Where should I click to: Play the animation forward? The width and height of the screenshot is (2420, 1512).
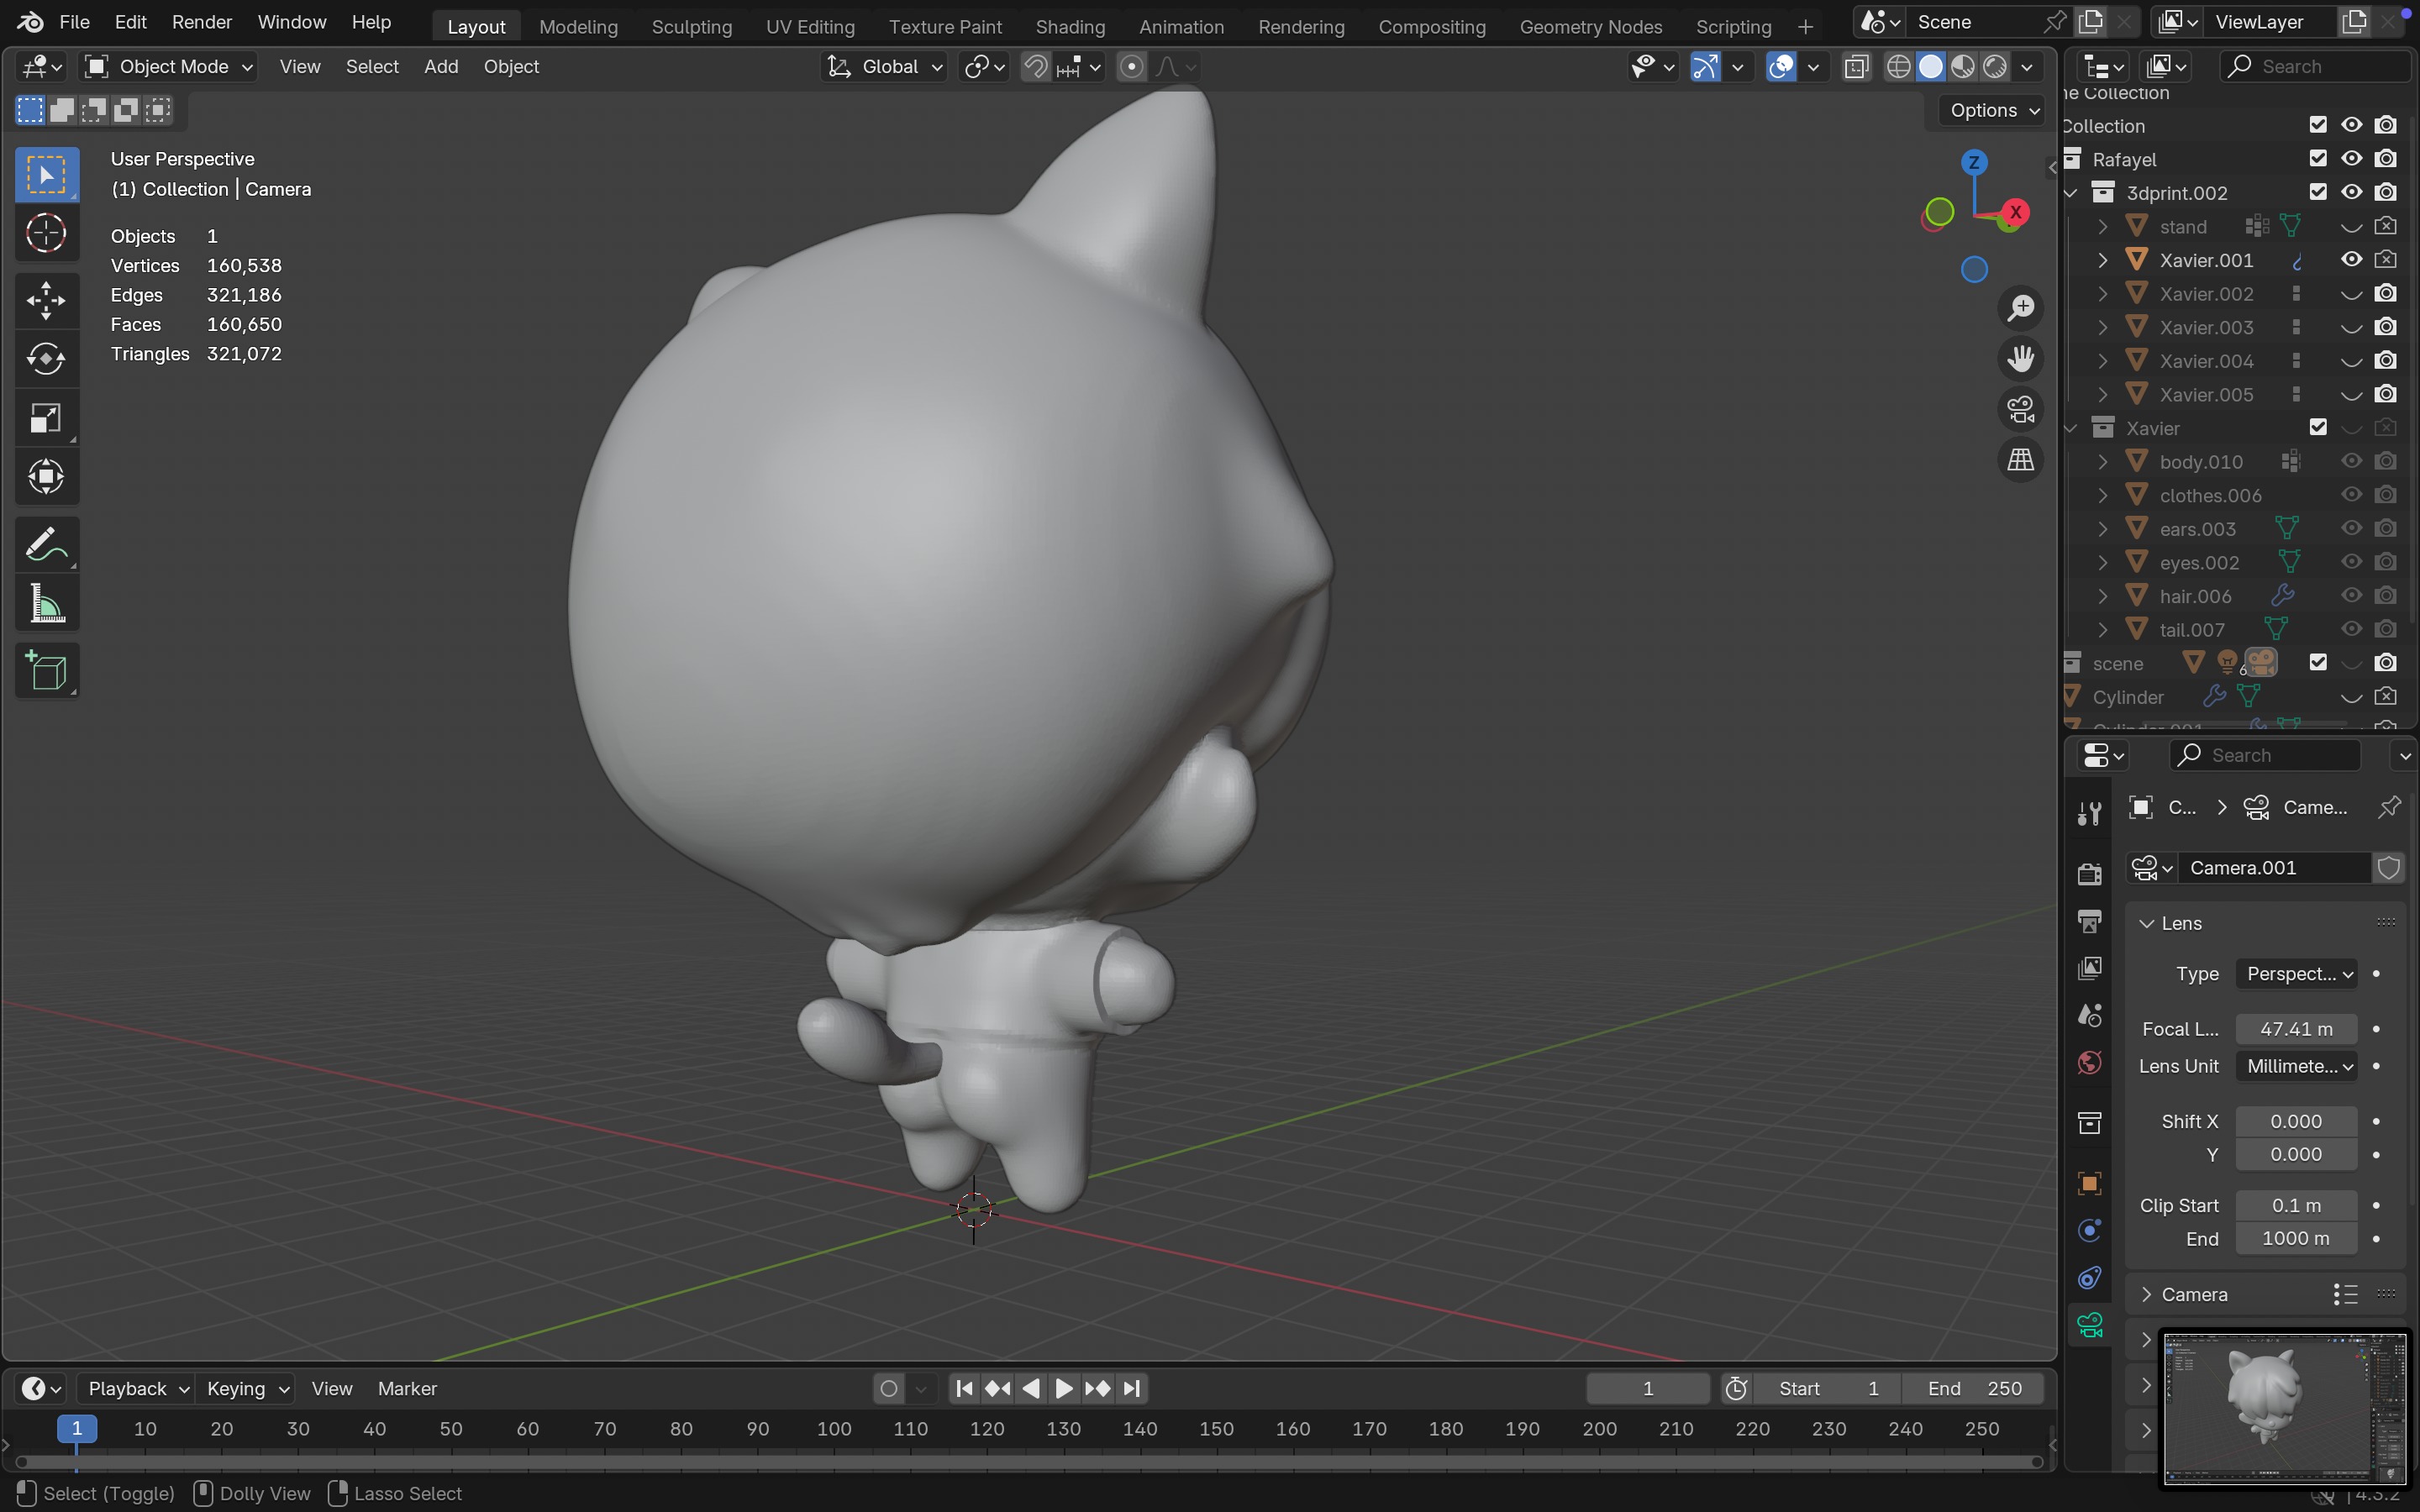coord(1064,1389)
